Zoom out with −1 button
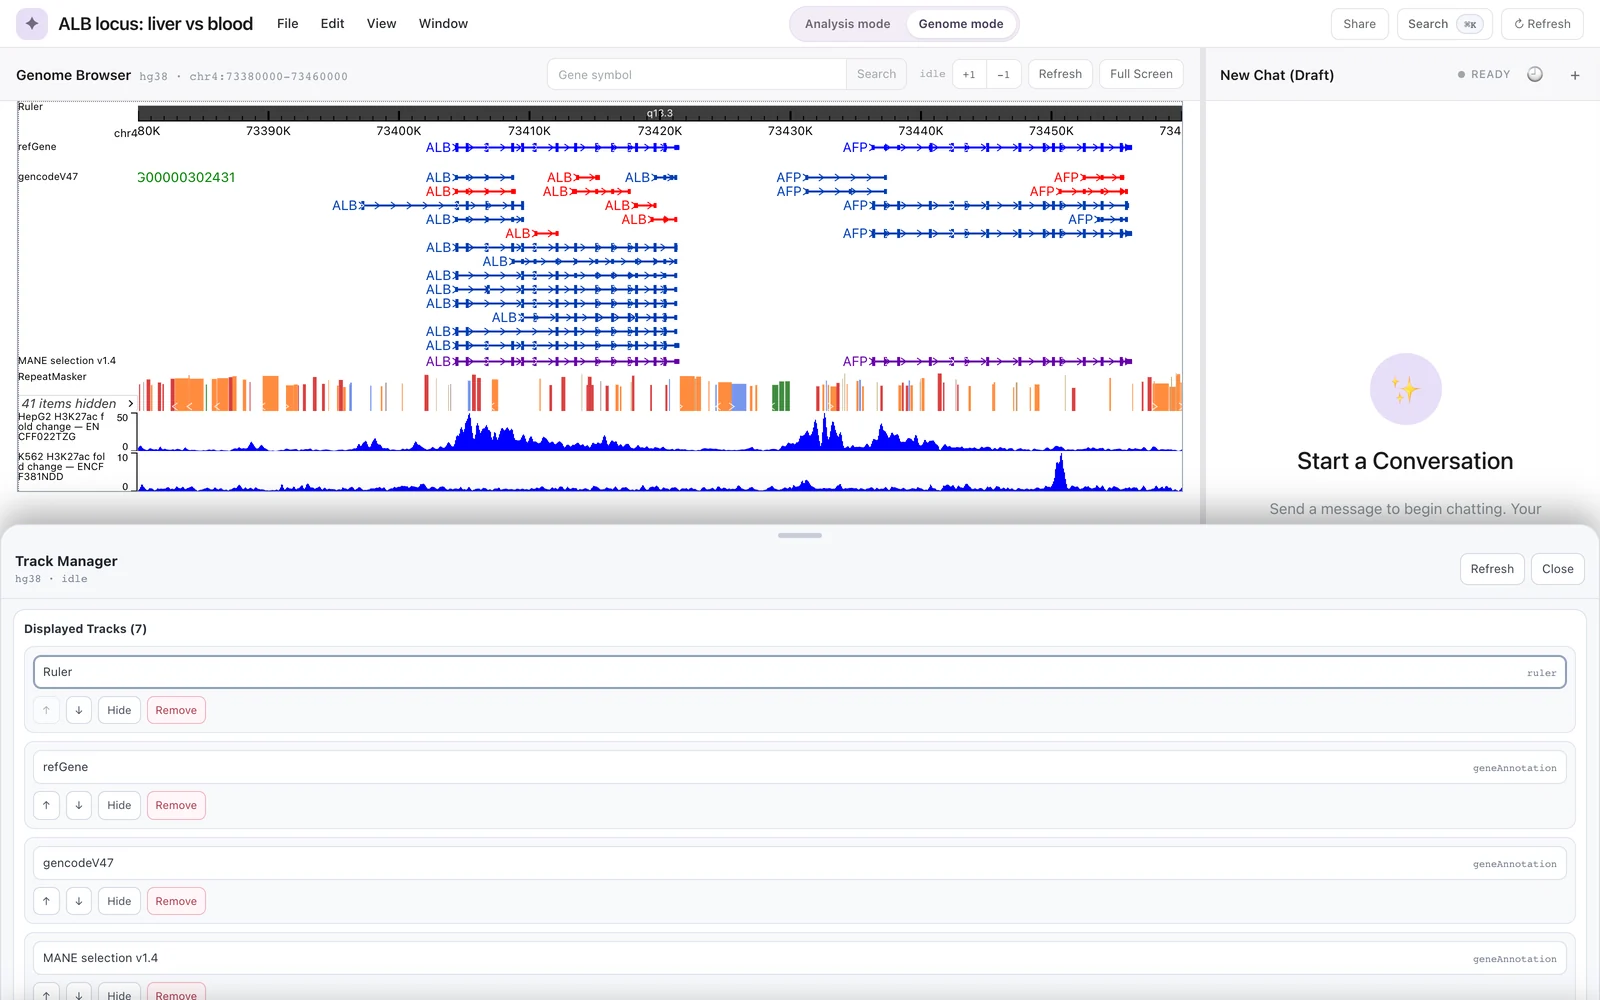This screenshot has width=1600, height=1000. (x=1003, y=74)
